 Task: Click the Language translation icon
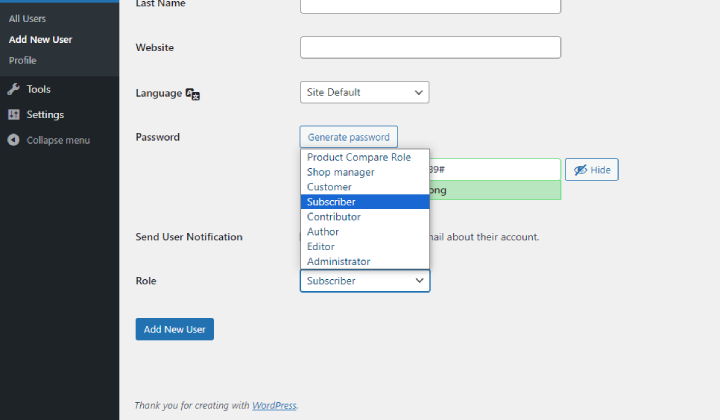pos(193,93)
